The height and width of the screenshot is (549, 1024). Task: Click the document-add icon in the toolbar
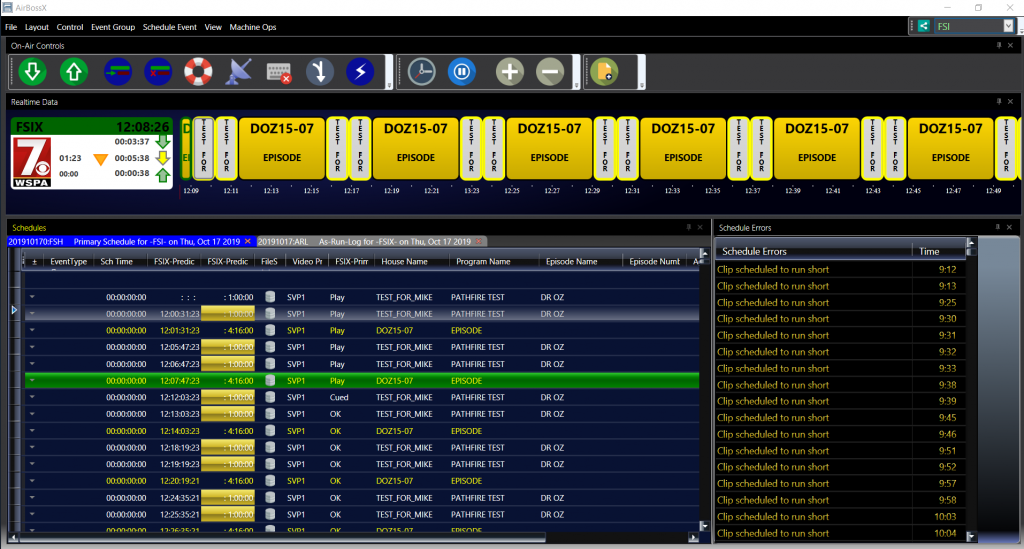point(603,72)
